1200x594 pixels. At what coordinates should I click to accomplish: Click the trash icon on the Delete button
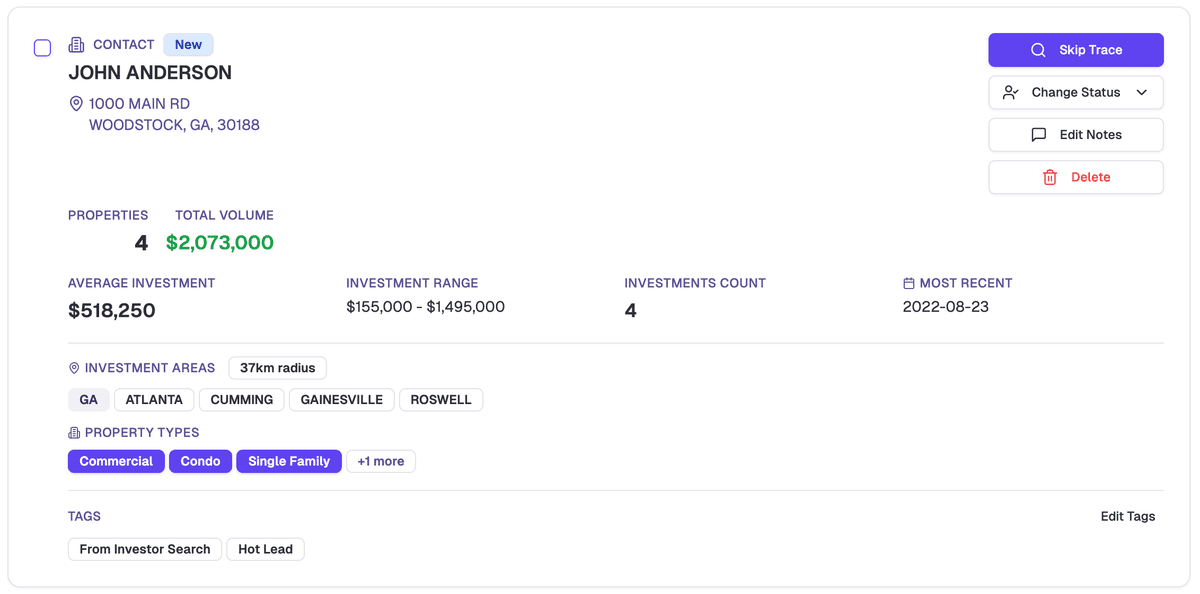click(x=1049, y=177)
